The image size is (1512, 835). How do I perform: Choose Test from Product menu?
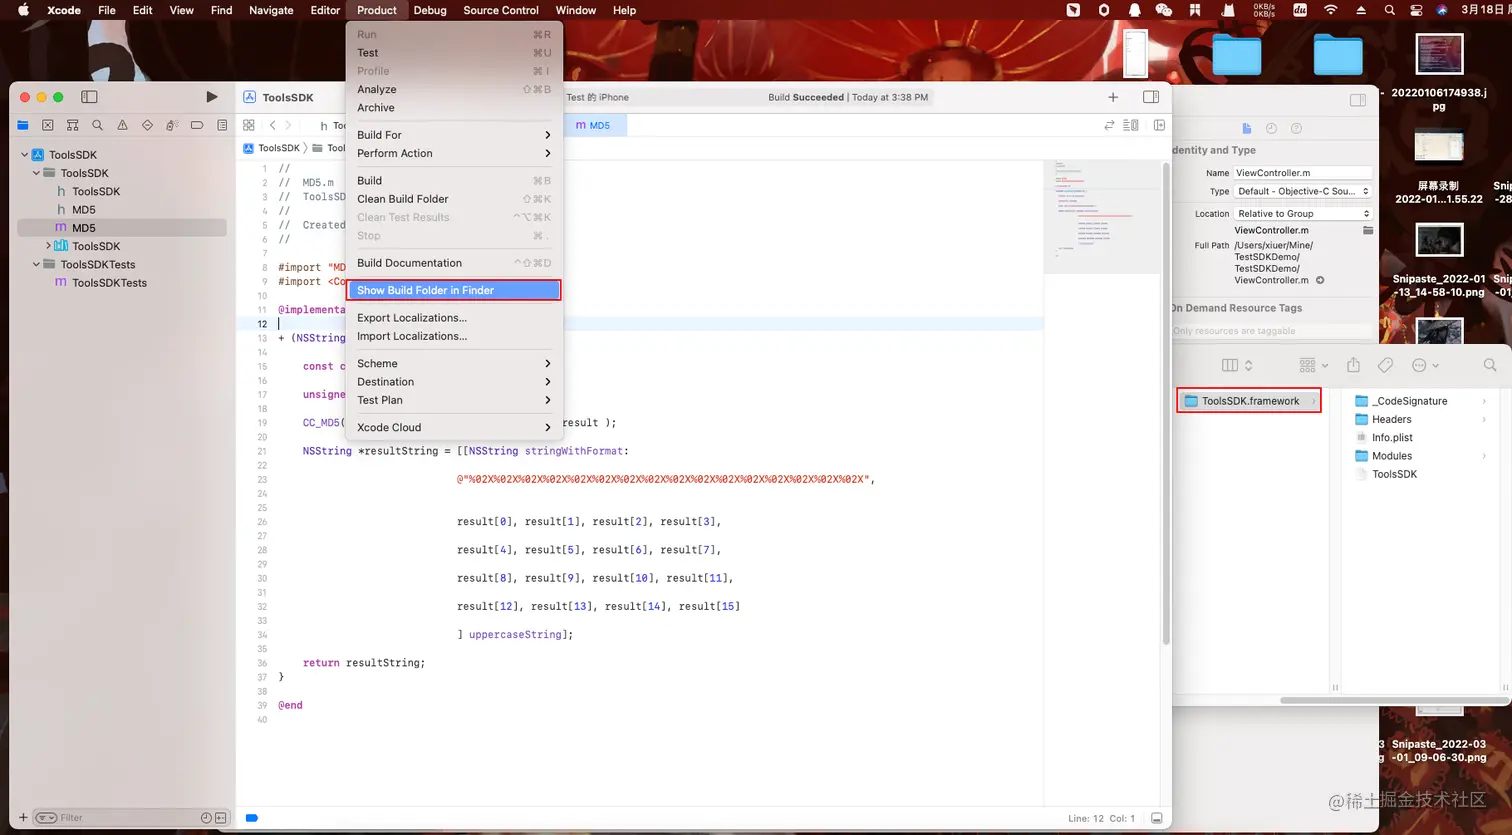[454, 53]
